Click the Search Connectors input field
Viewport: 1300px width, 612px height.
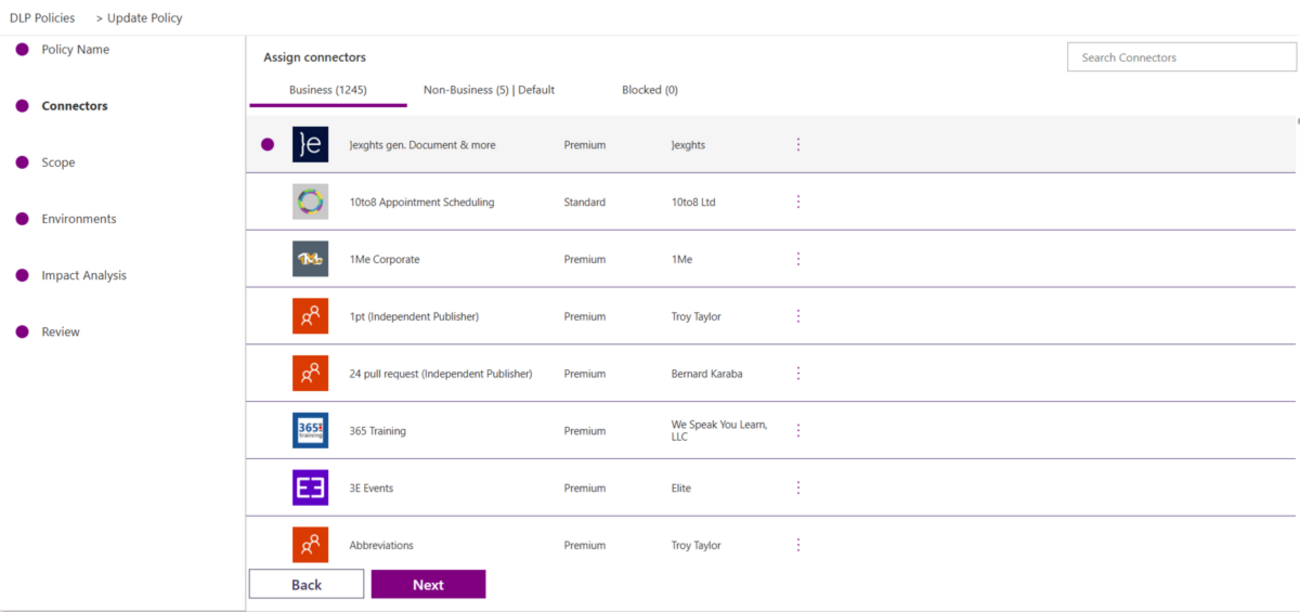point(1181,57)
